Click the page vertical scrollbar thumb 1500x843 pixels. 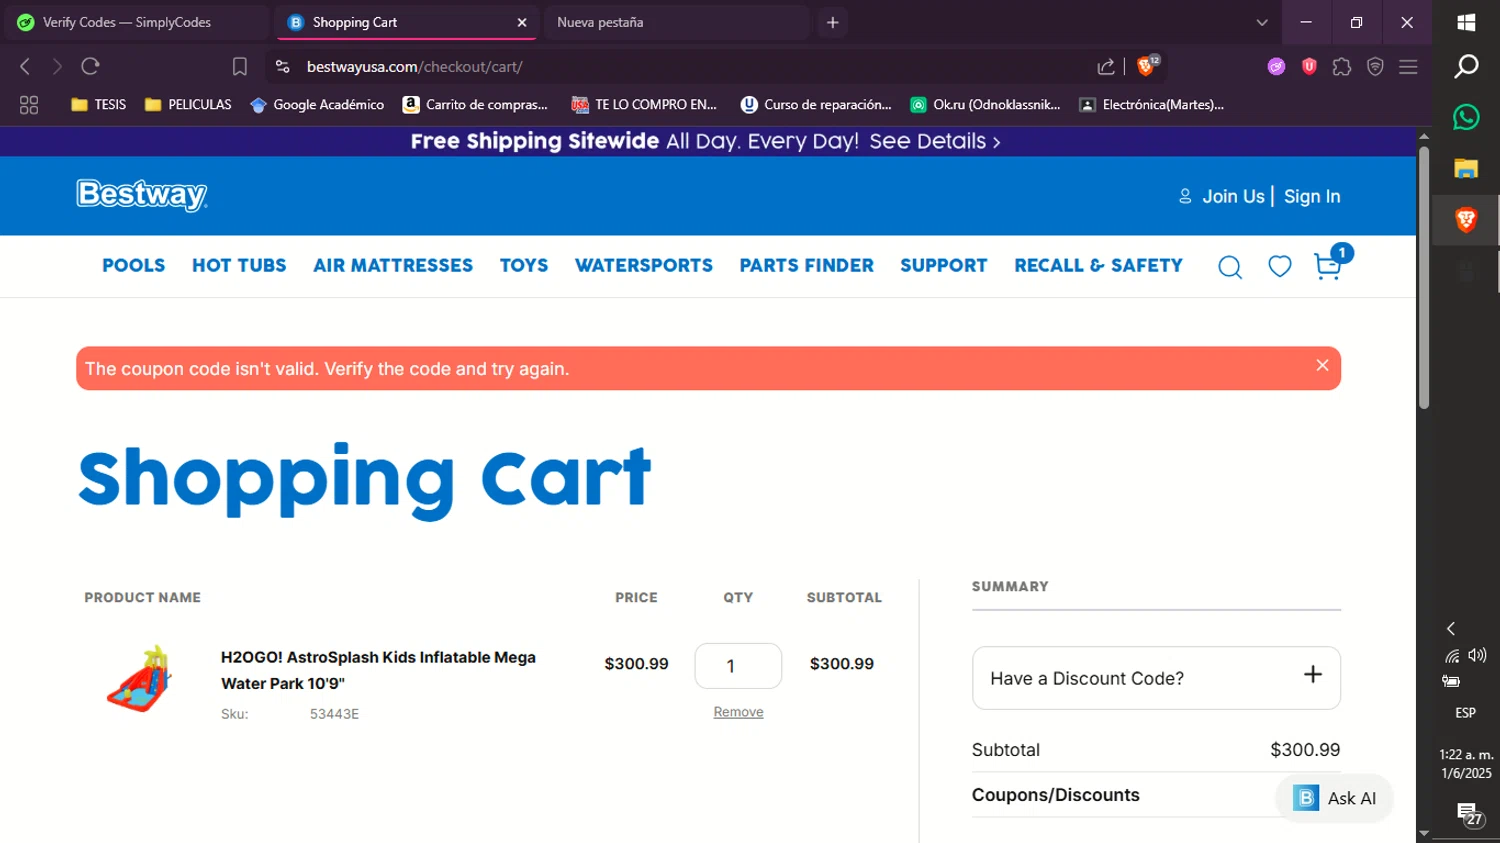pyautogui.click(x=1424, y=278)
